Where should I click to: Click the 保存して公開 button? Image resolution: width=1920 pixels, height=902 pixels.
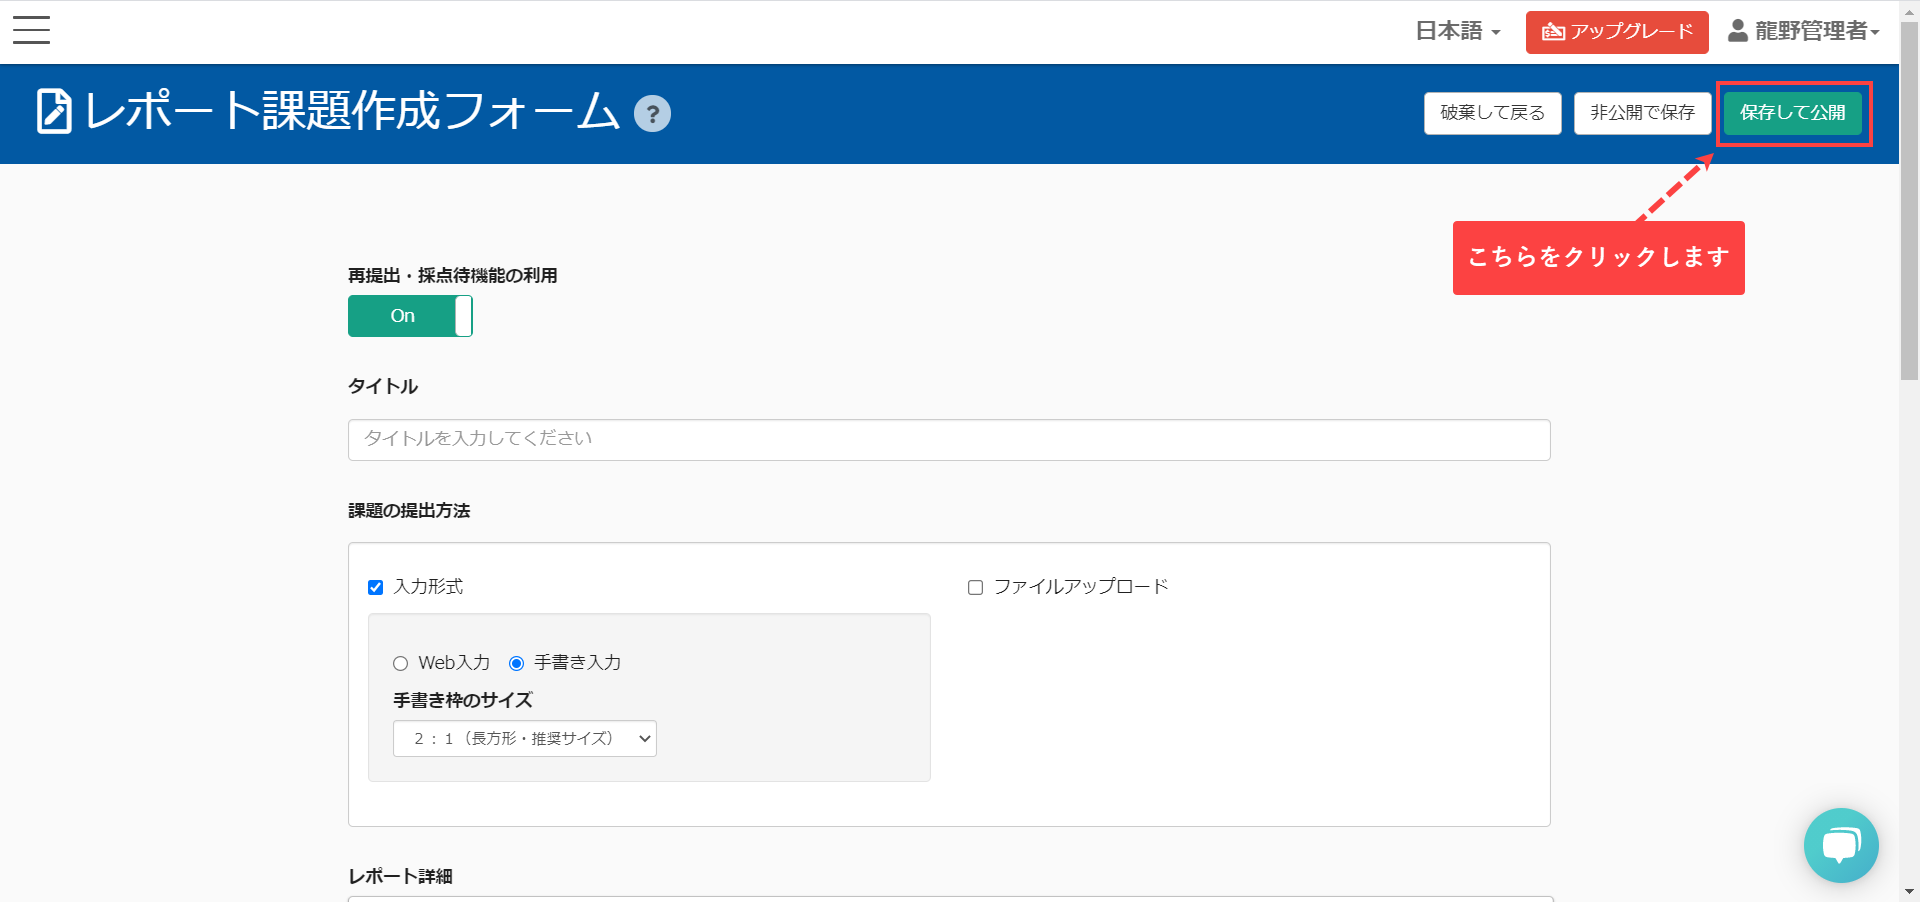pyautogui.click(x=1792, y=113)
